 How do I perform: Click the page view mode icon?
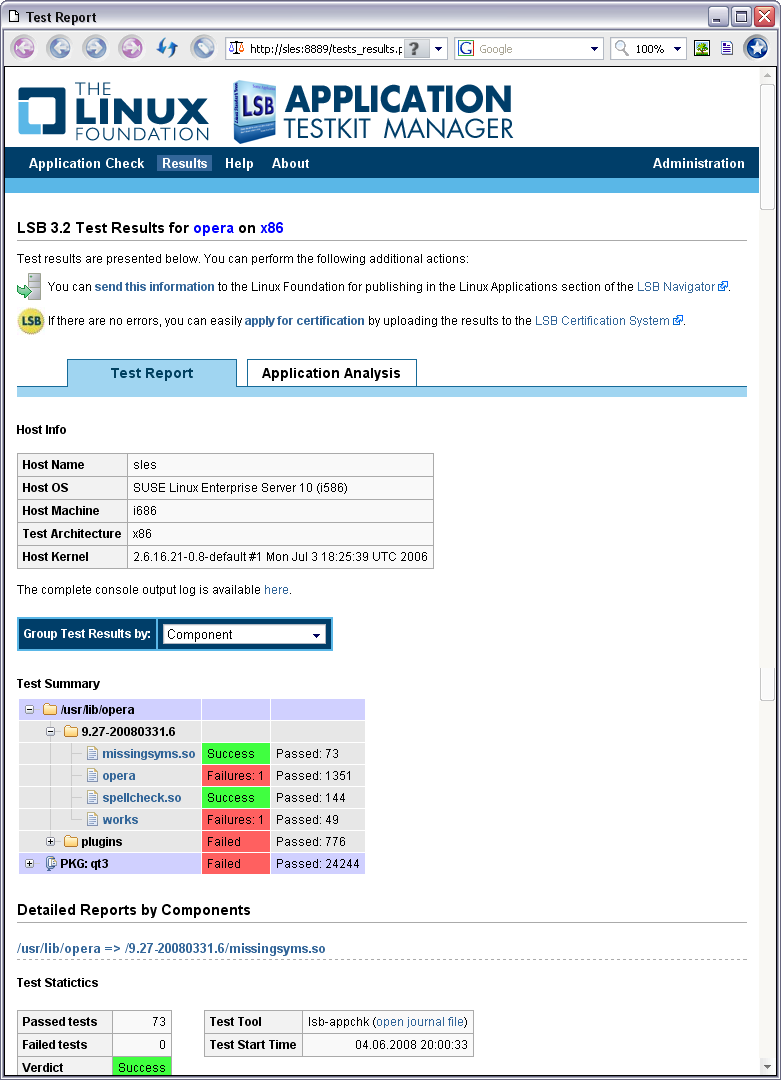727,48
